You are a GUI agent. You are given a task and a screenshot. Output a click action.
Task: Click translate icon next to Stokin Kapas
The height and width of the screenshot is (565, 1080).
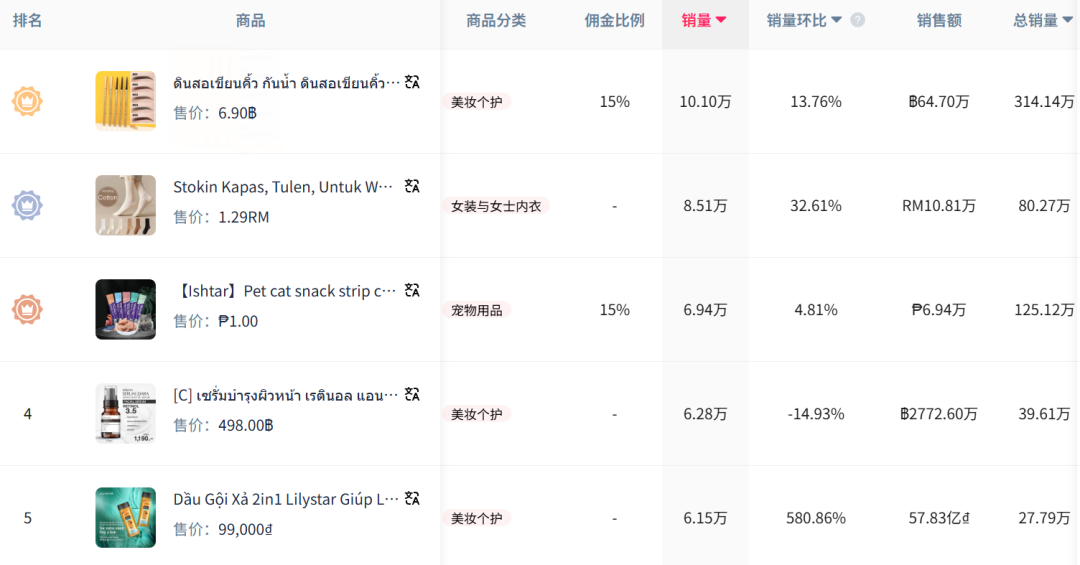(412, 186)
